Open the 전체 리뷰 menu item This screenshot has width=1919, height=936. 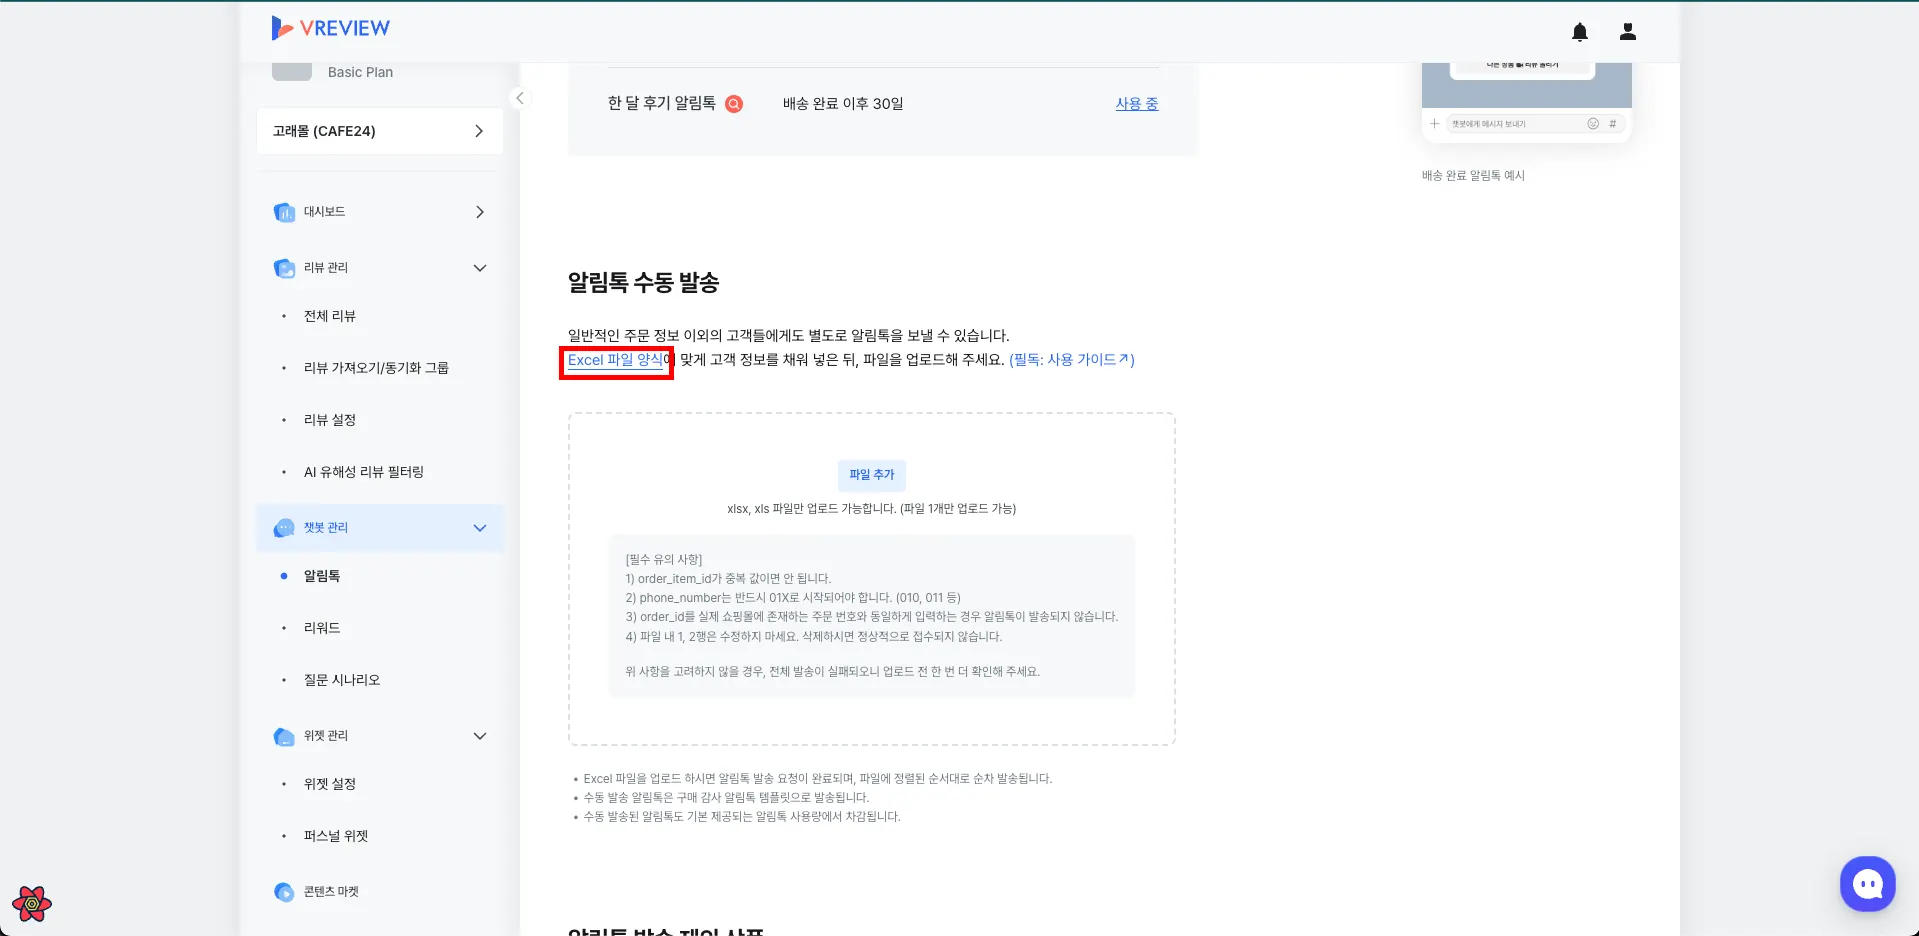(330, 316)
